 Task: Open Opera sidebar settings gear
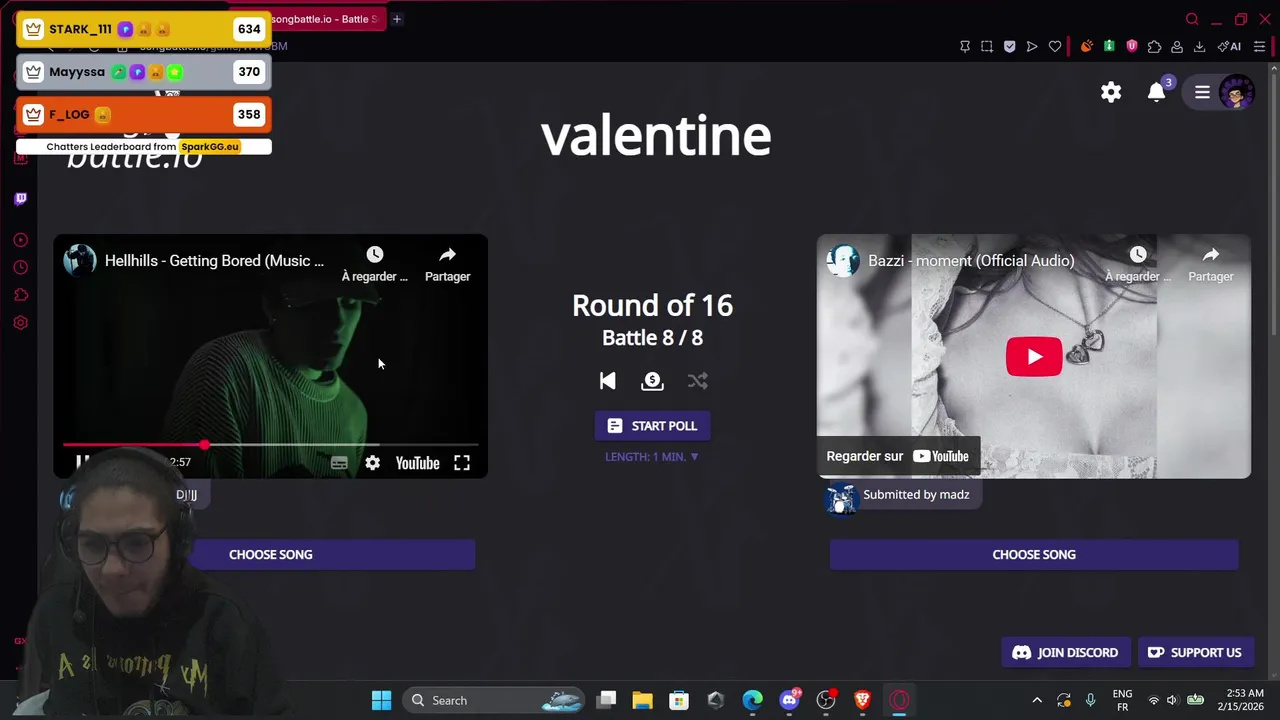pos(20,323)
